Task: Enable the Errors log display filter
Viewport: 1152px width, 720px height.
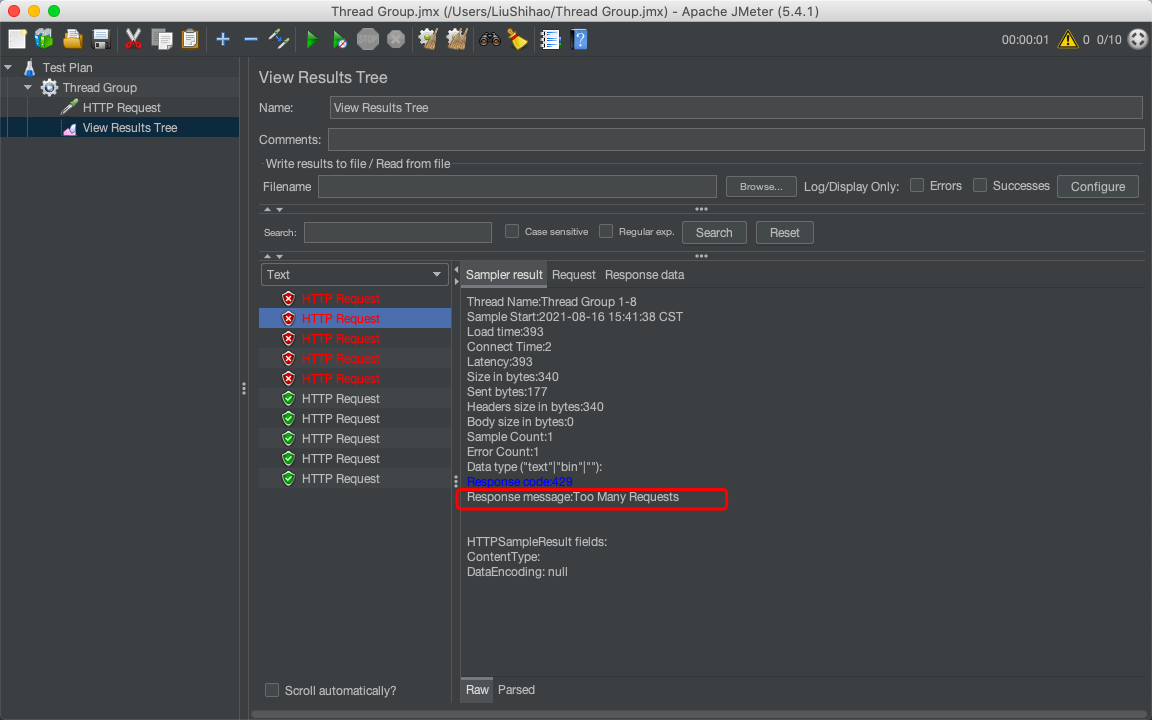Action: coord(917,185)
